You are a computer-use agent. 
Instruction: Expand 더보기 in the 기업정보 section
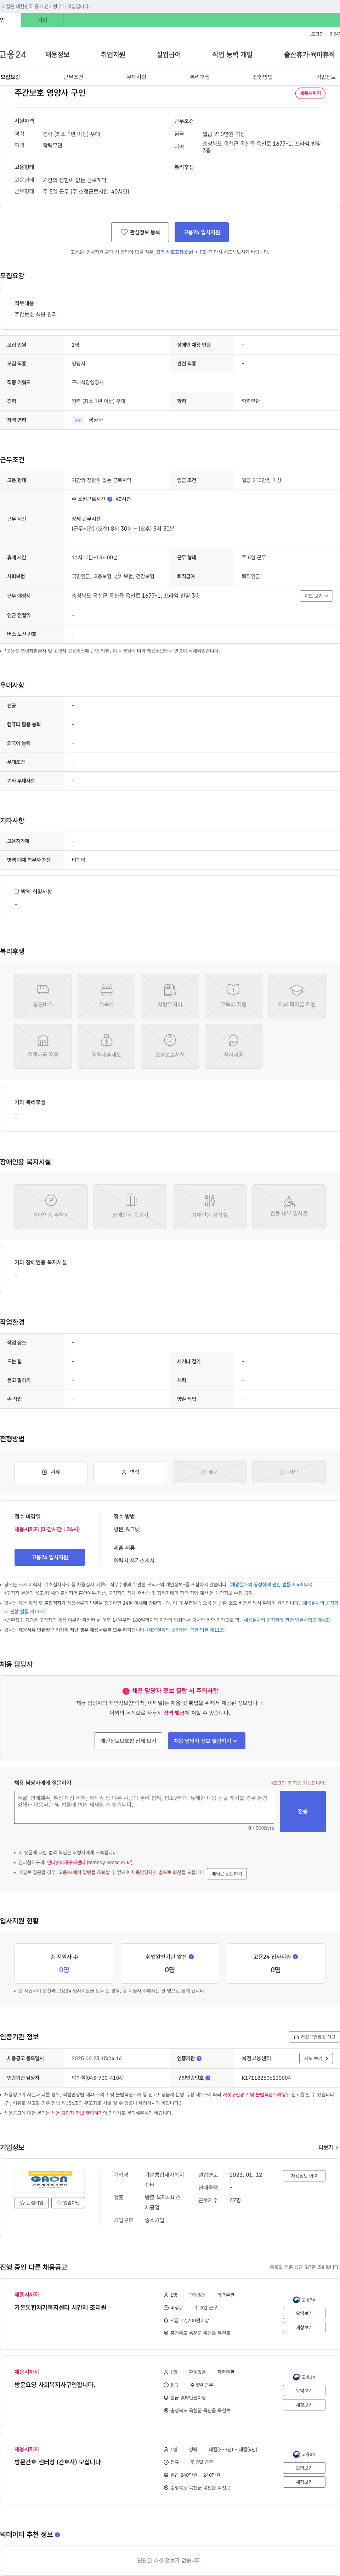click(328, 2148)
